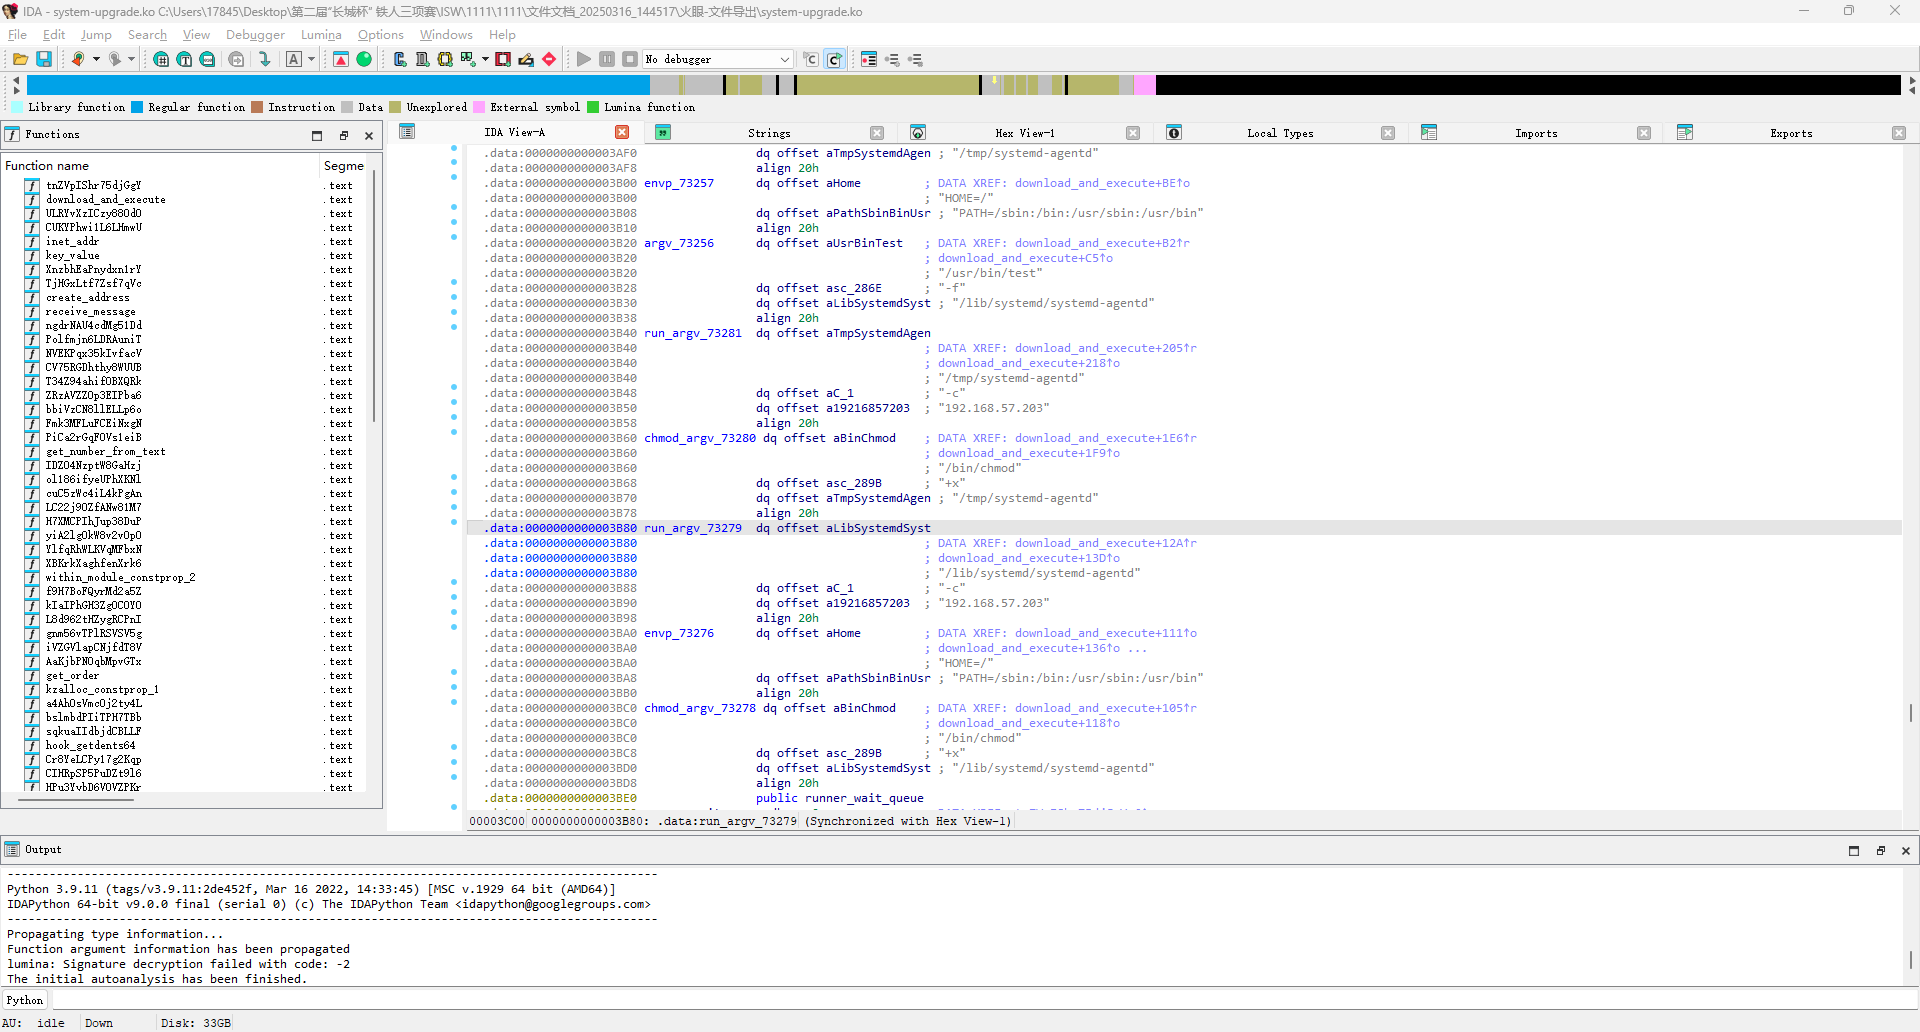Screen dimensions: 1920x1032
Task: Click the xref link download_and_execute+205
Action: pyautogui.click(x=1106, y=348)
